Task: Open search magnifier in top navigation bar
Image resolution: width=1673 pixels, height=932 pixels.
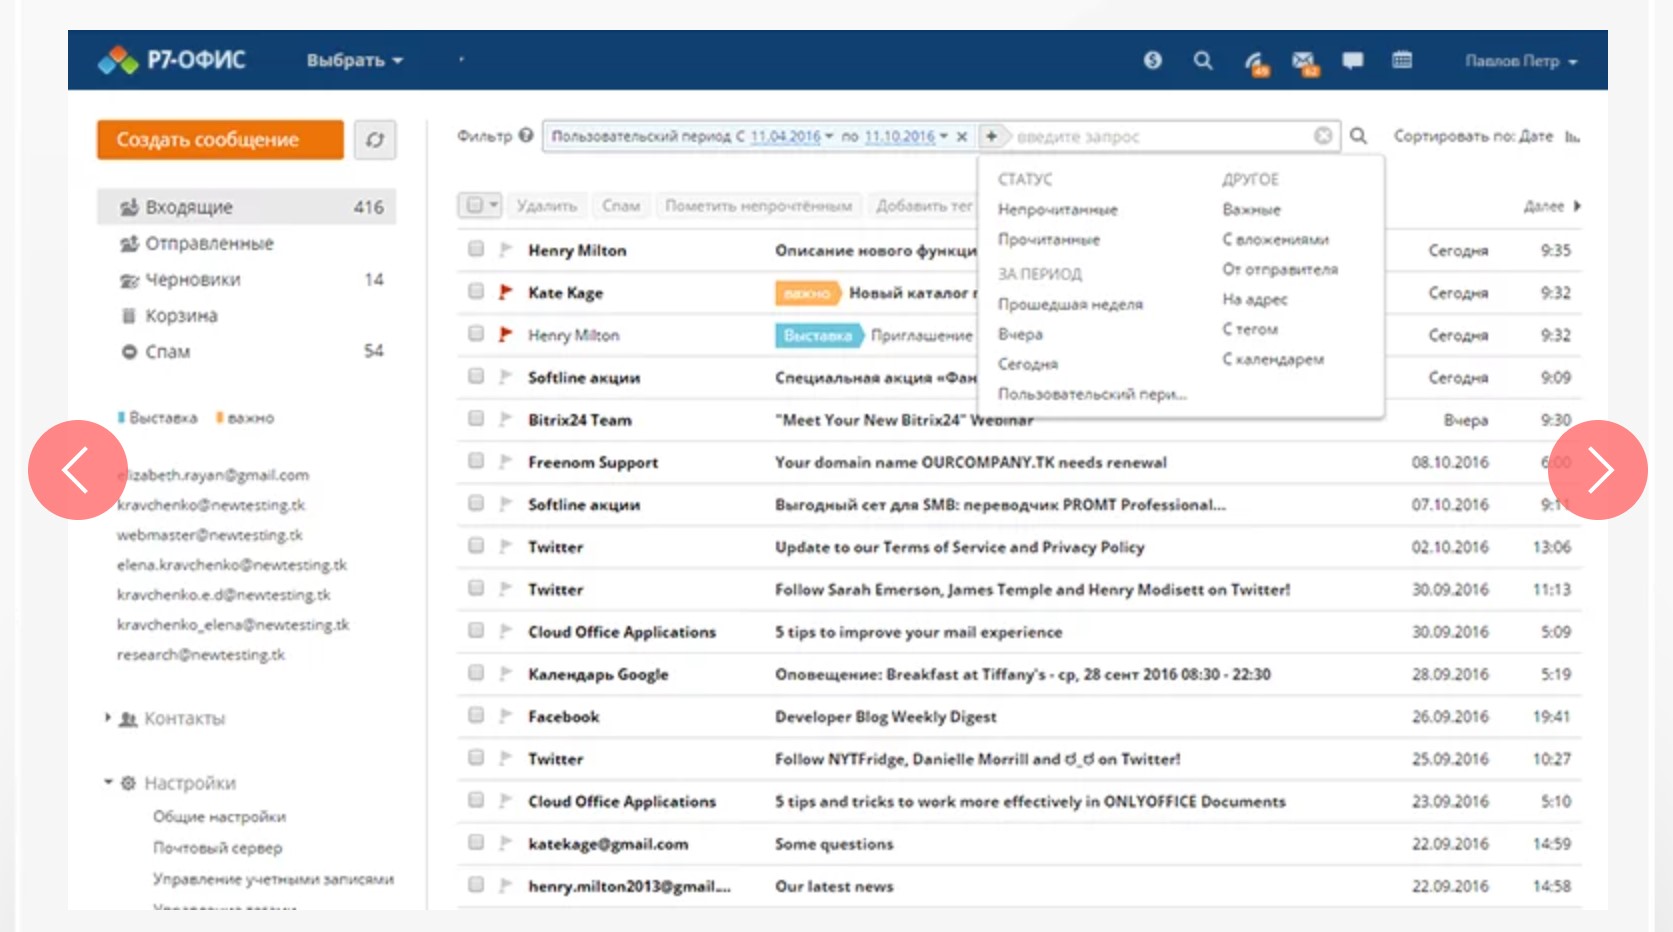Action: click(1203, 61)
